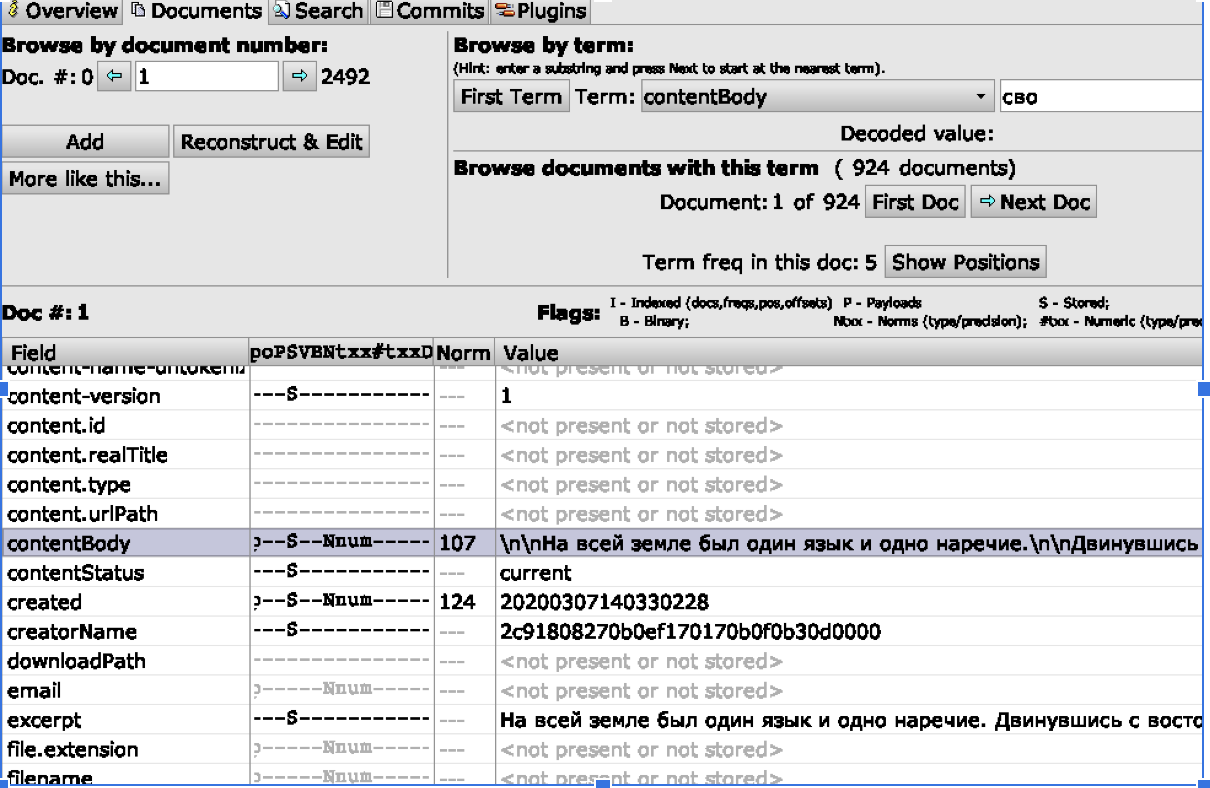Click the contentStatus value current
Viewport: 1210px width, 788px height.
535,574
